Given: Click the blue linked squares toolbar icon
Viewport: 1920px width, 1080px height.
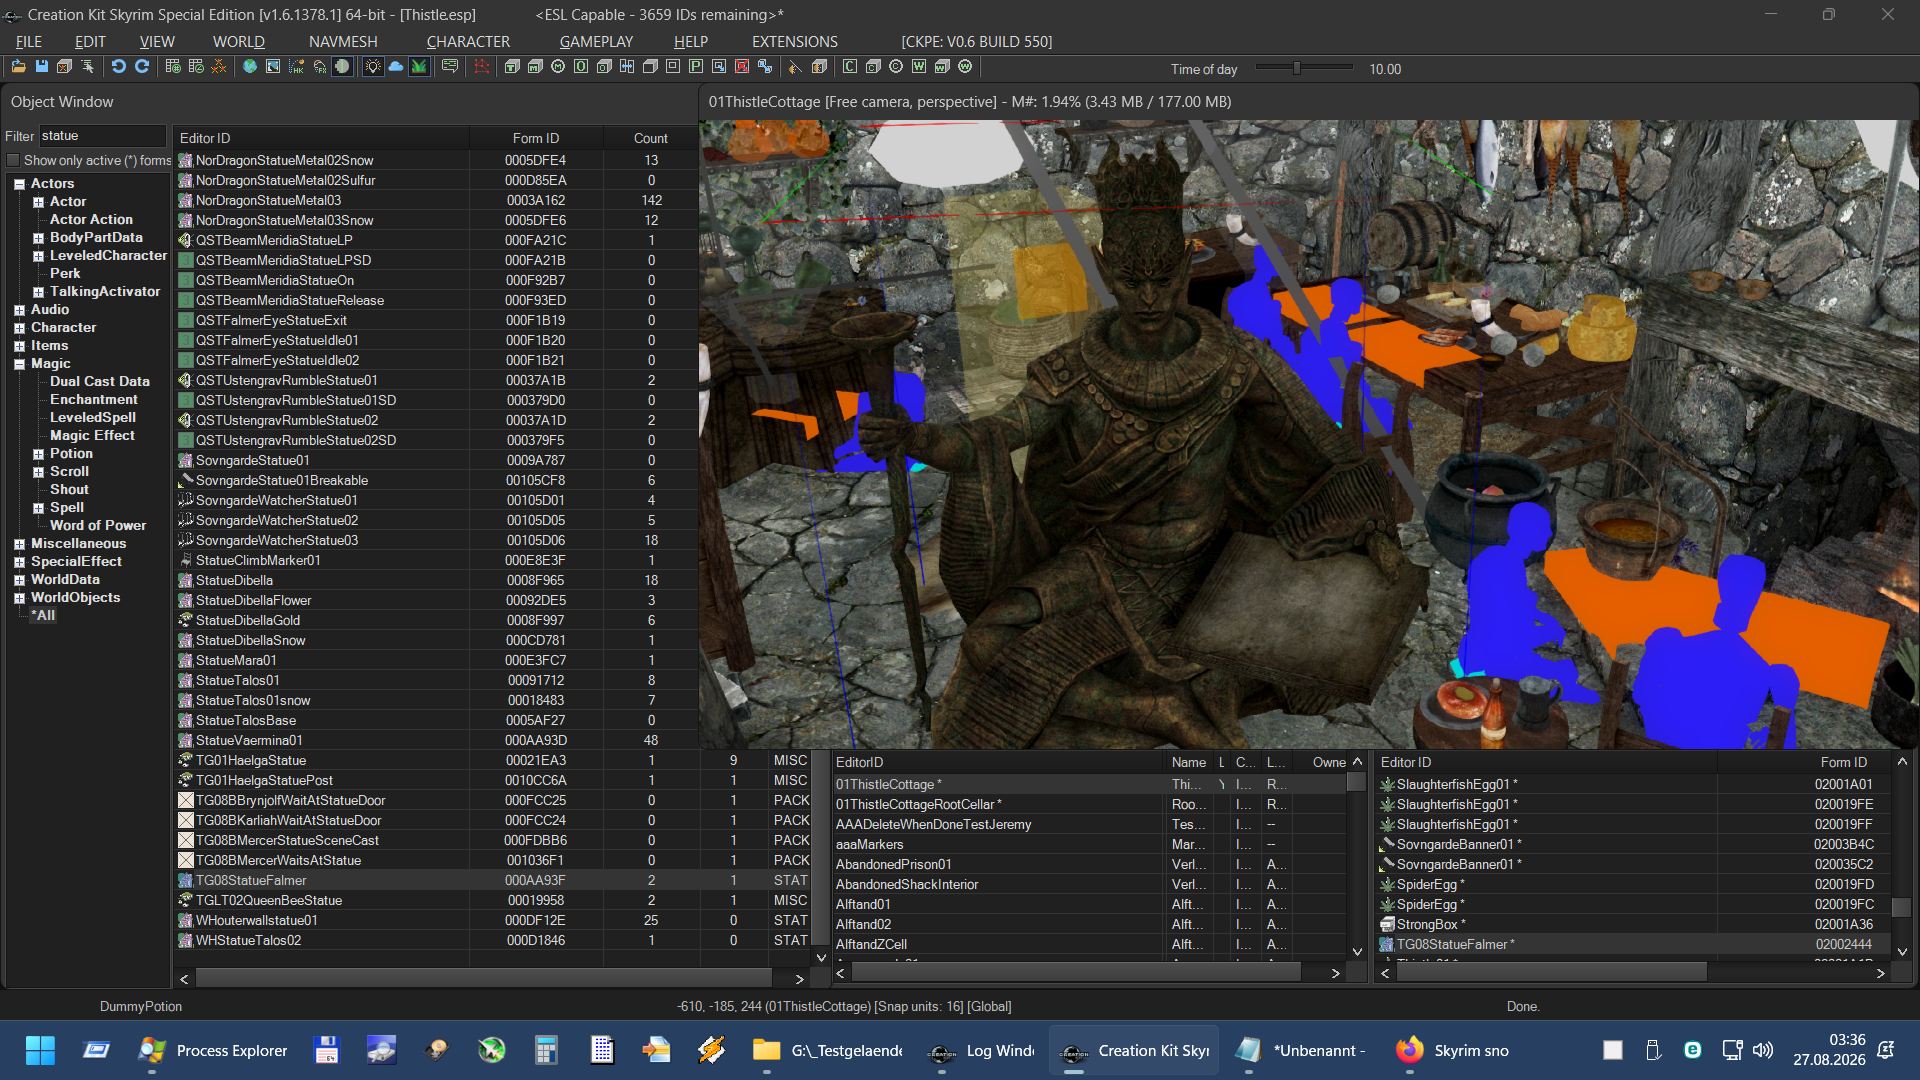Looking at the screenshot, I should pos(765,67).
